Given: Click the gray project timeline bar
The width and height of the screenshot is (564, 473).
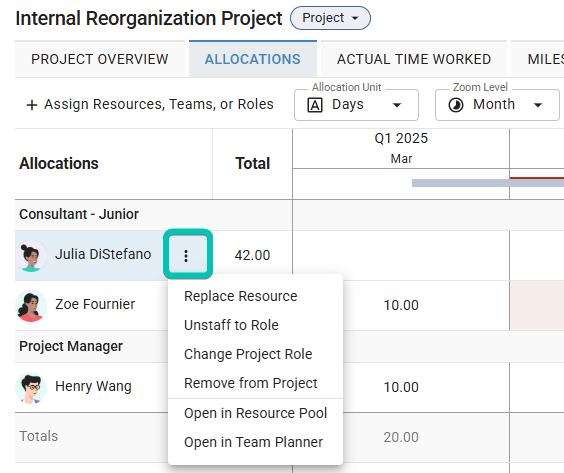Looking at the screenshot, I should point(488,183).
